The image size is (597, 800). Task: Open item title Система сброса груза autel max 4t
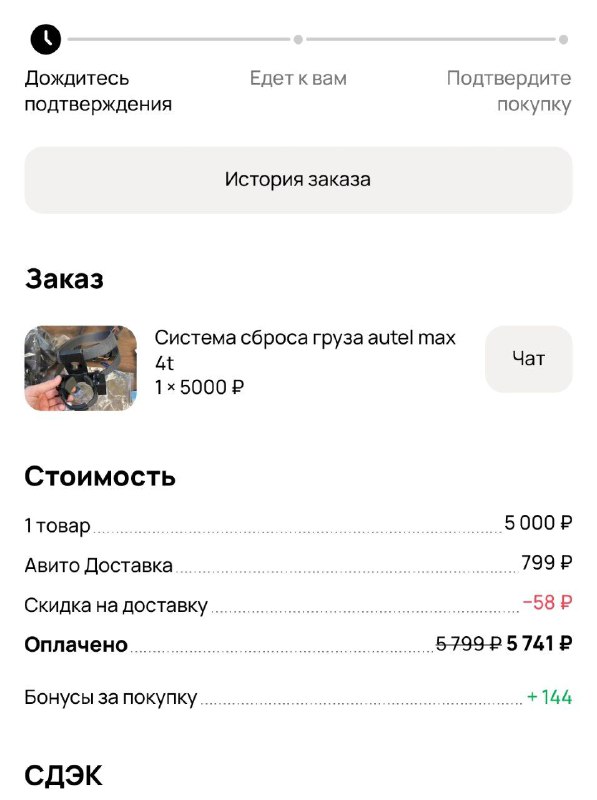click(x=305, y=350)
